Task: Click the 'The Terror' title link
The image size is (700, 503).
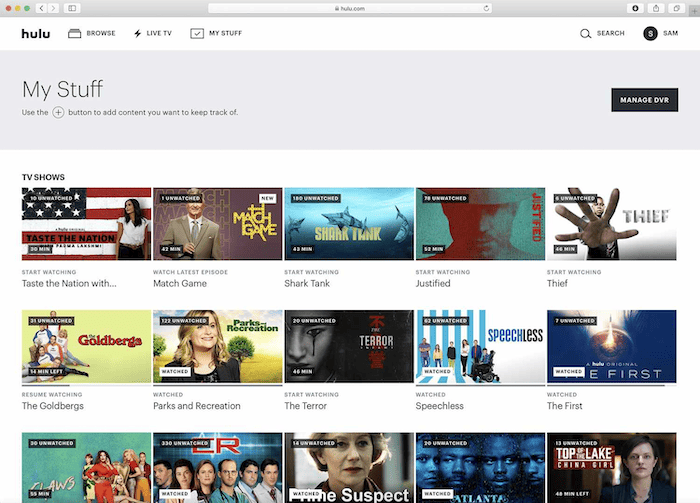Action: (306, 406)
